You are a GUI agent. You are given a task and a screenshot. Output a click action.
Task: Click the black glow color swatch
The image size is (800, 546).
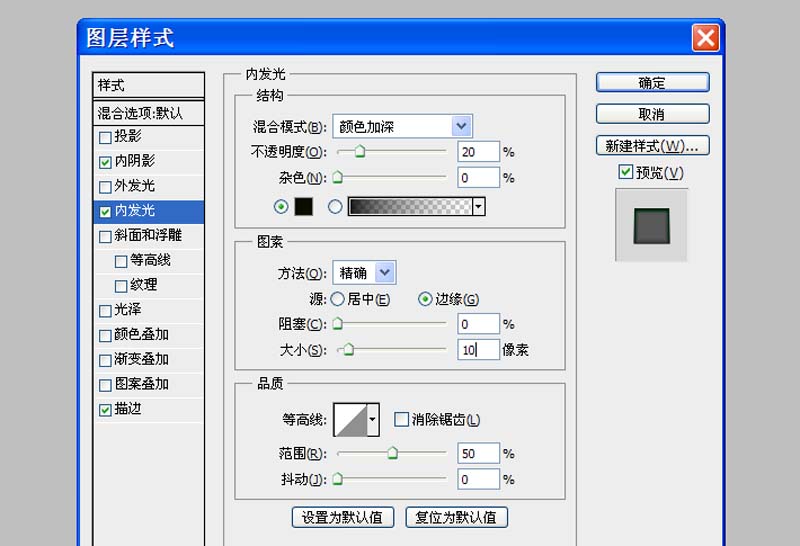click(304, 207)
